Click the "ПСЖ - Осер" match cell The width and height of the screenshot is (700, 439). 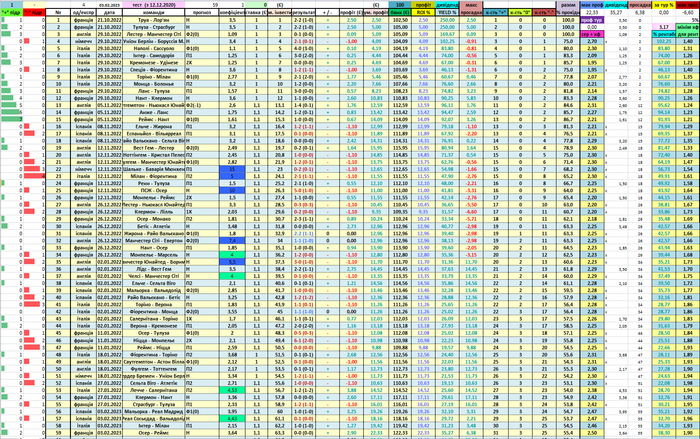pos(154,191)
